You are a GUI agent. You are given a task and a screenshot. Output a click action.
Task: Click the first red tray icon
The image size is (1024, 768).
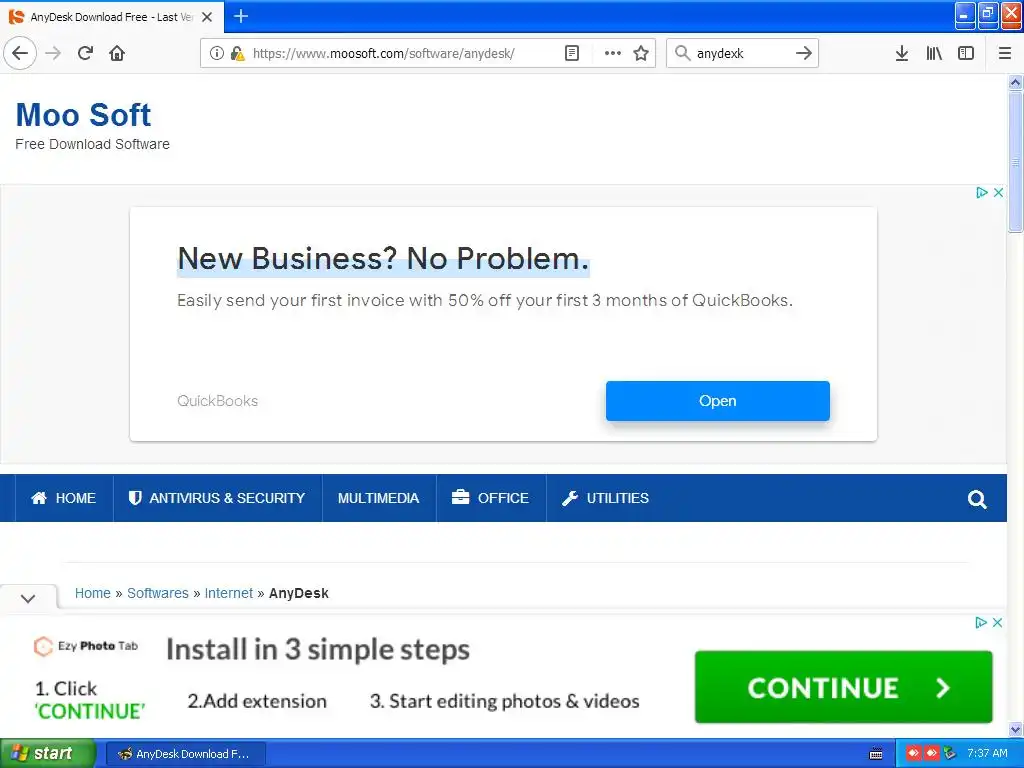click(x=913, y=754)
